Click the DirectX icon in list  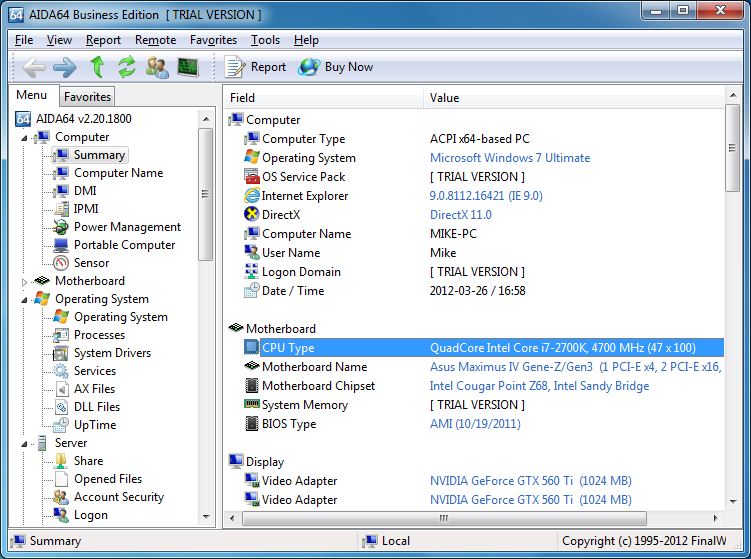click(252, 214)
